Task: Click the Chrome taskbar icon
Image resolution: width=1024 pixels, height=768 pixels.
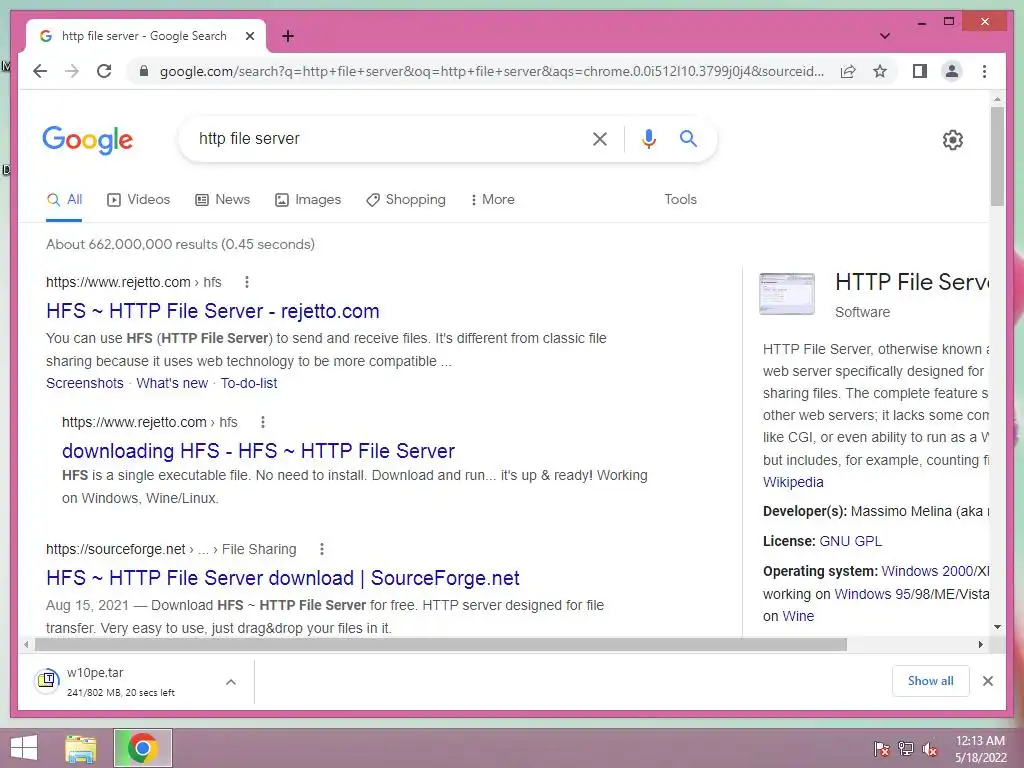Action: point(142,748)
